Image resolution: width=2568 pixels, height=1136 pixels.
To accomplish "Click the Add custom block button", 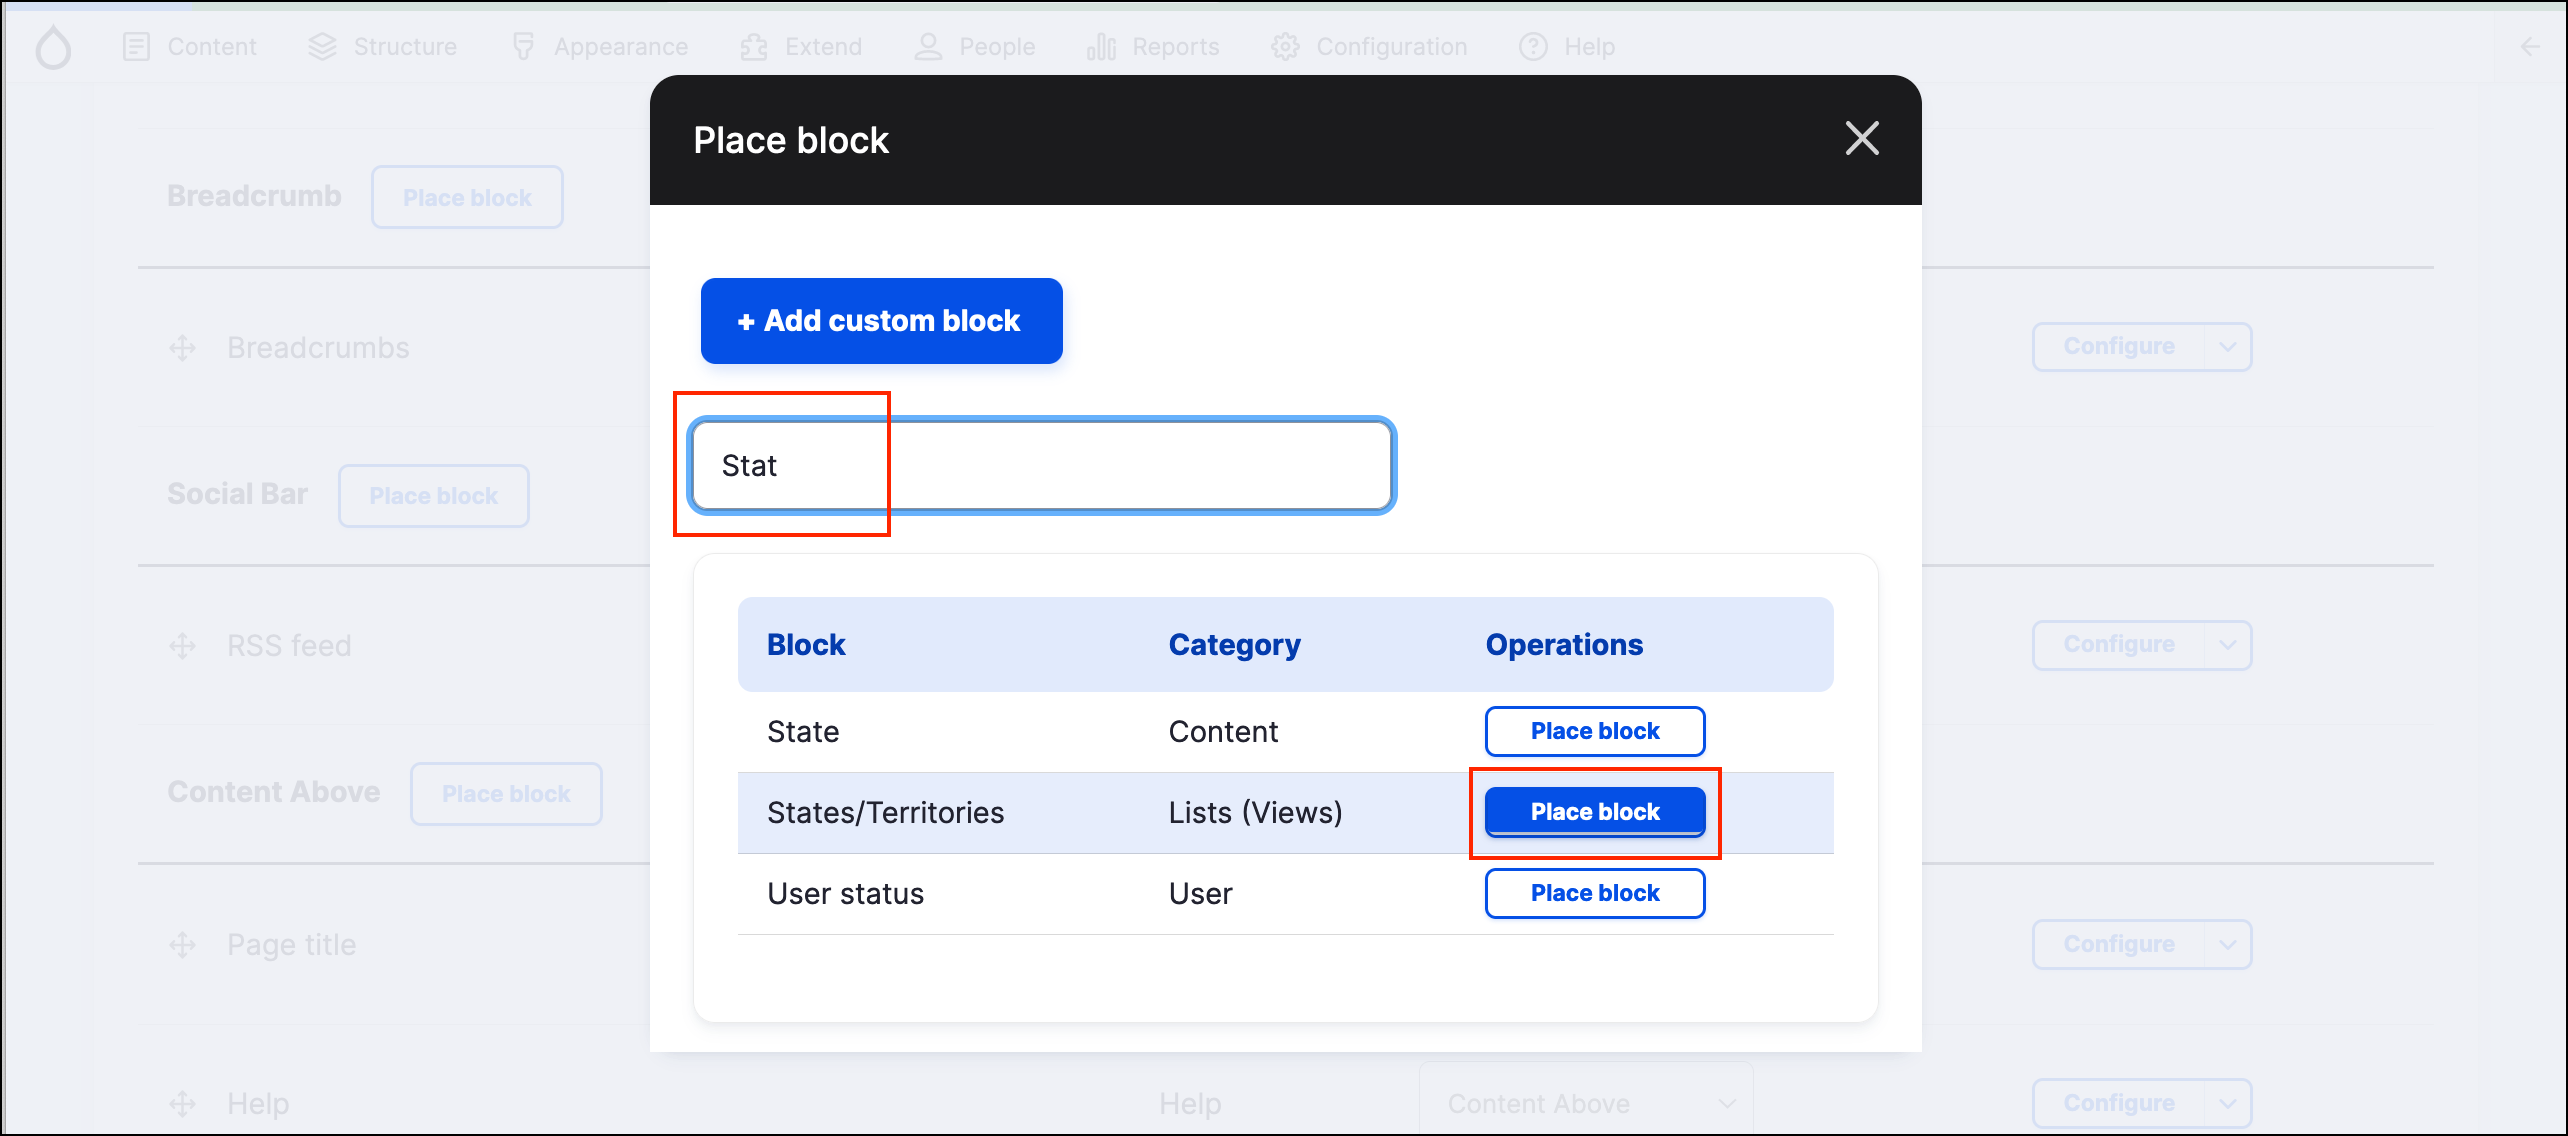I will pyautogui.click(x=881, y=321).
